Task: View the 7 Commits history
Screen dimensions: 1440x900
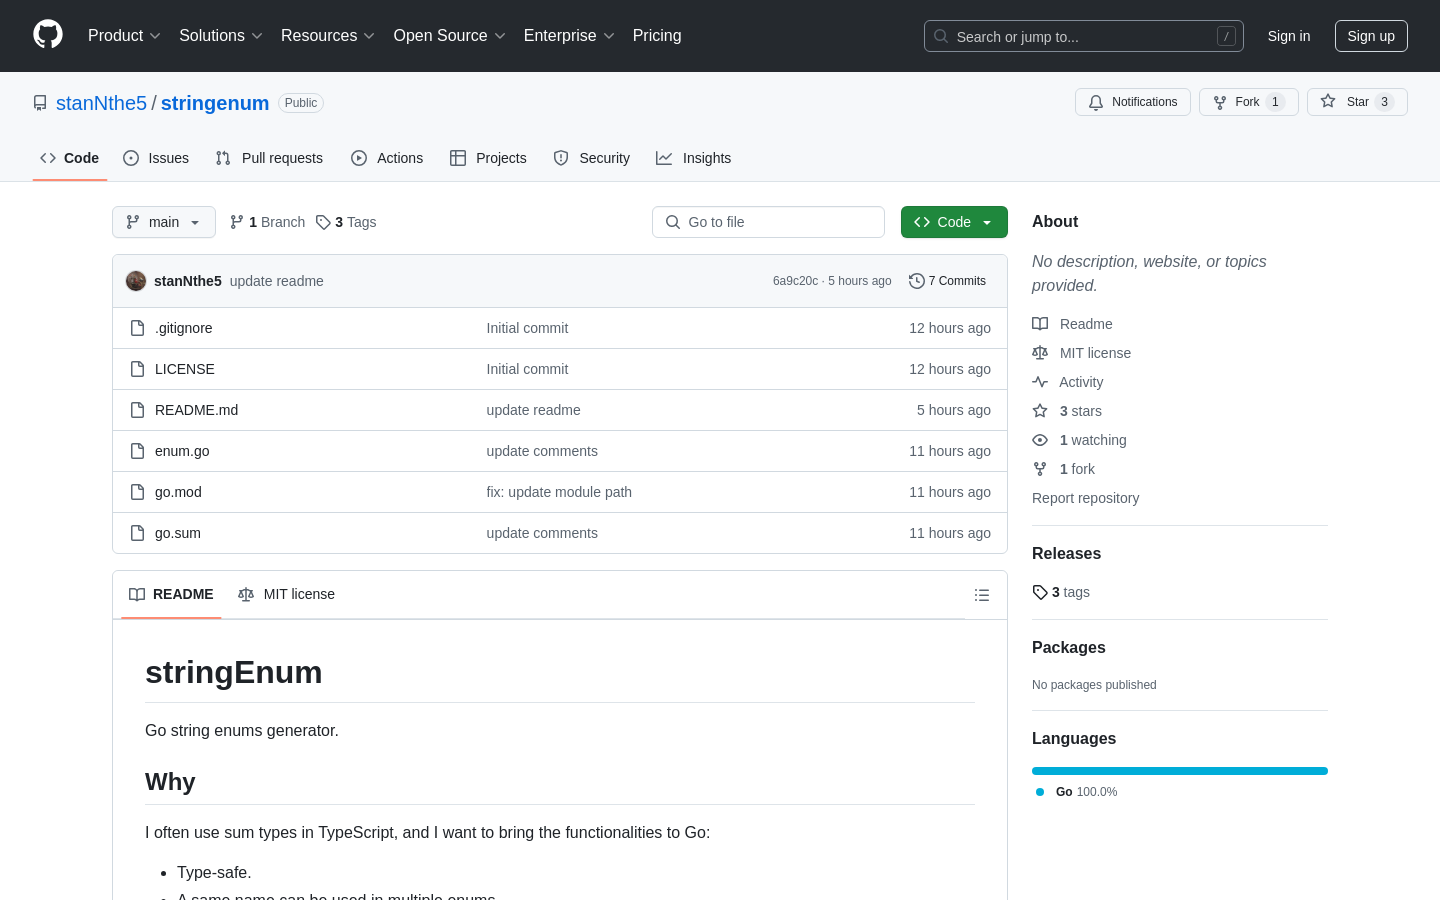Action: tap(947, 281)
